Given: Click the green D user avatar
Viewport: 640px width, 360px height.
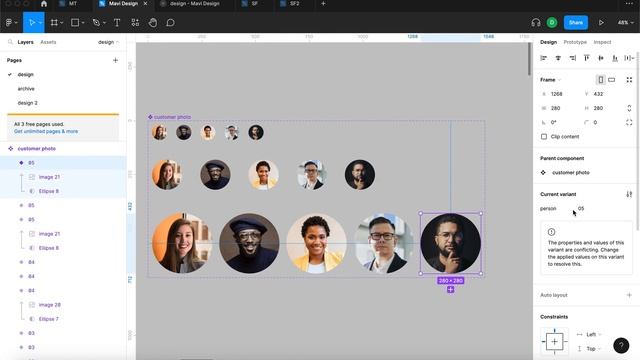Looking at the screenshot, I should point(552,22).
